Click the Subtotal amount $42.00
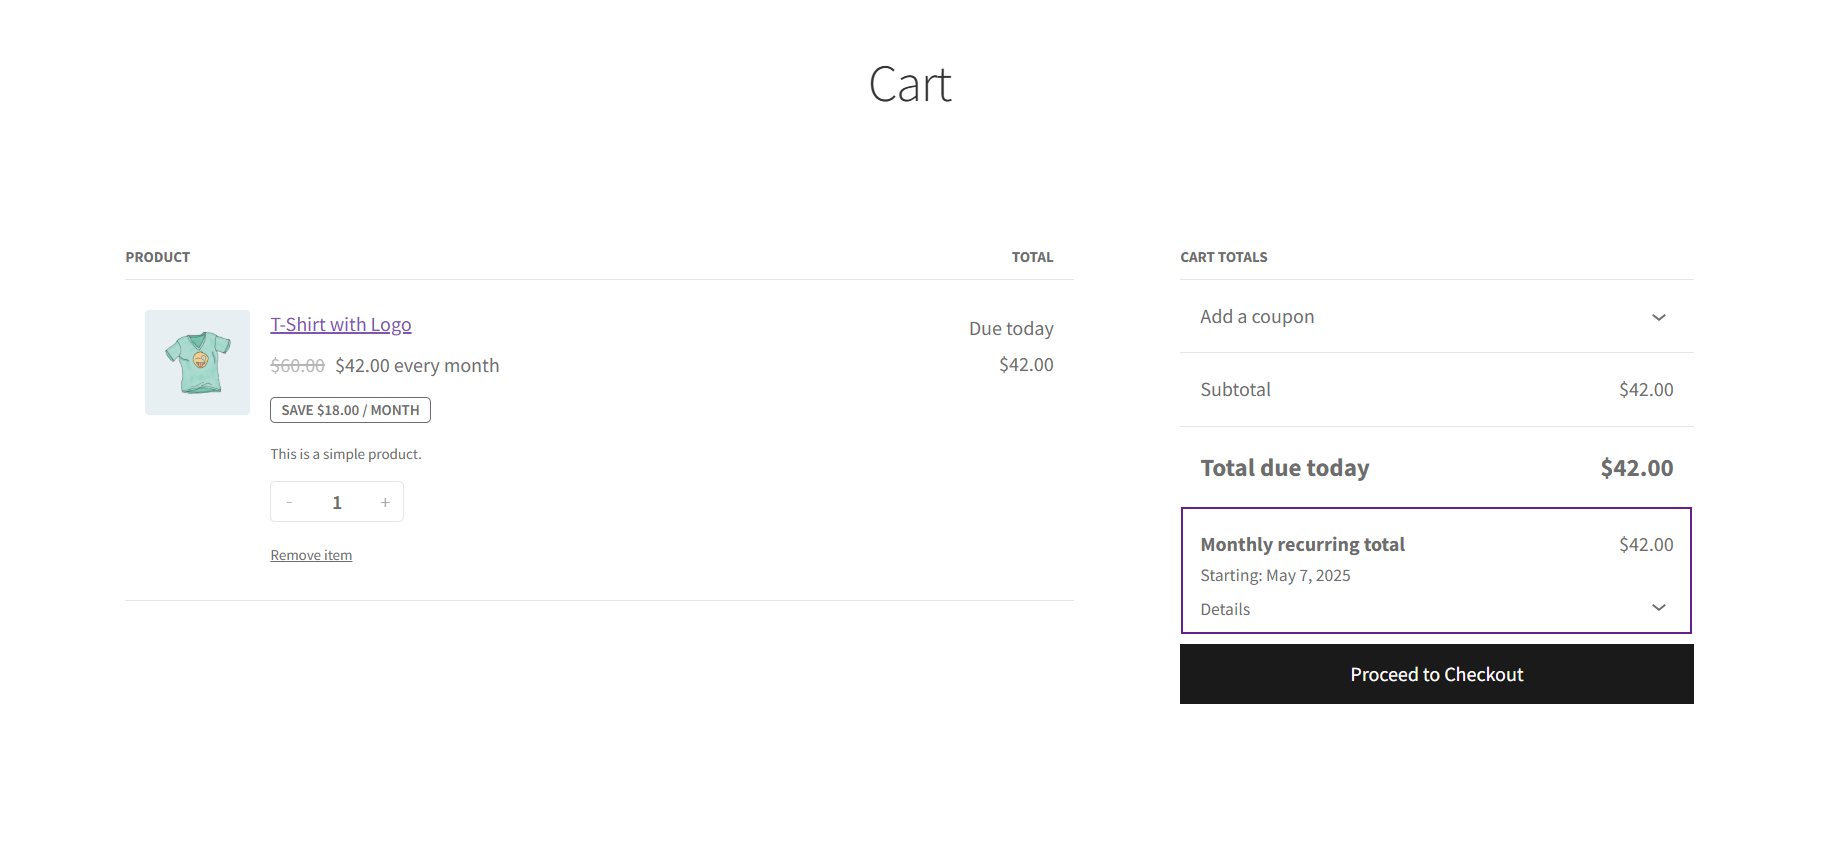The image size is (1841, 864). [1646, 390]
